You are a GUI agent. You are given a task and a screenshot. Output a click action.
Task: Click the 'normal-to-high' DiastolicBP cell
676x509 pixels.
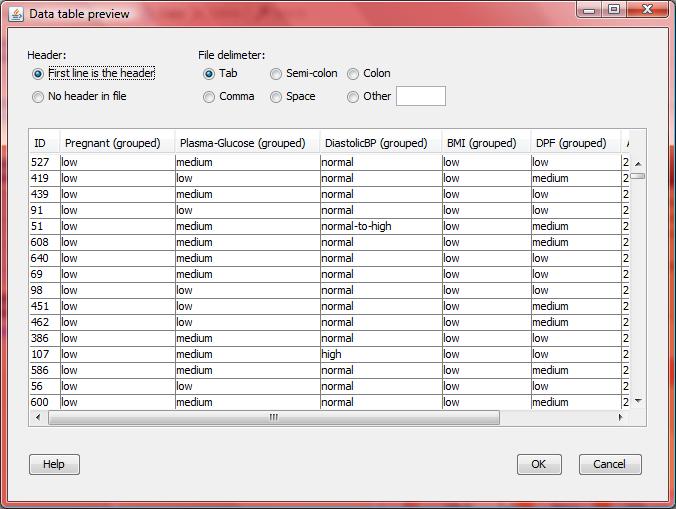point(381,226)
